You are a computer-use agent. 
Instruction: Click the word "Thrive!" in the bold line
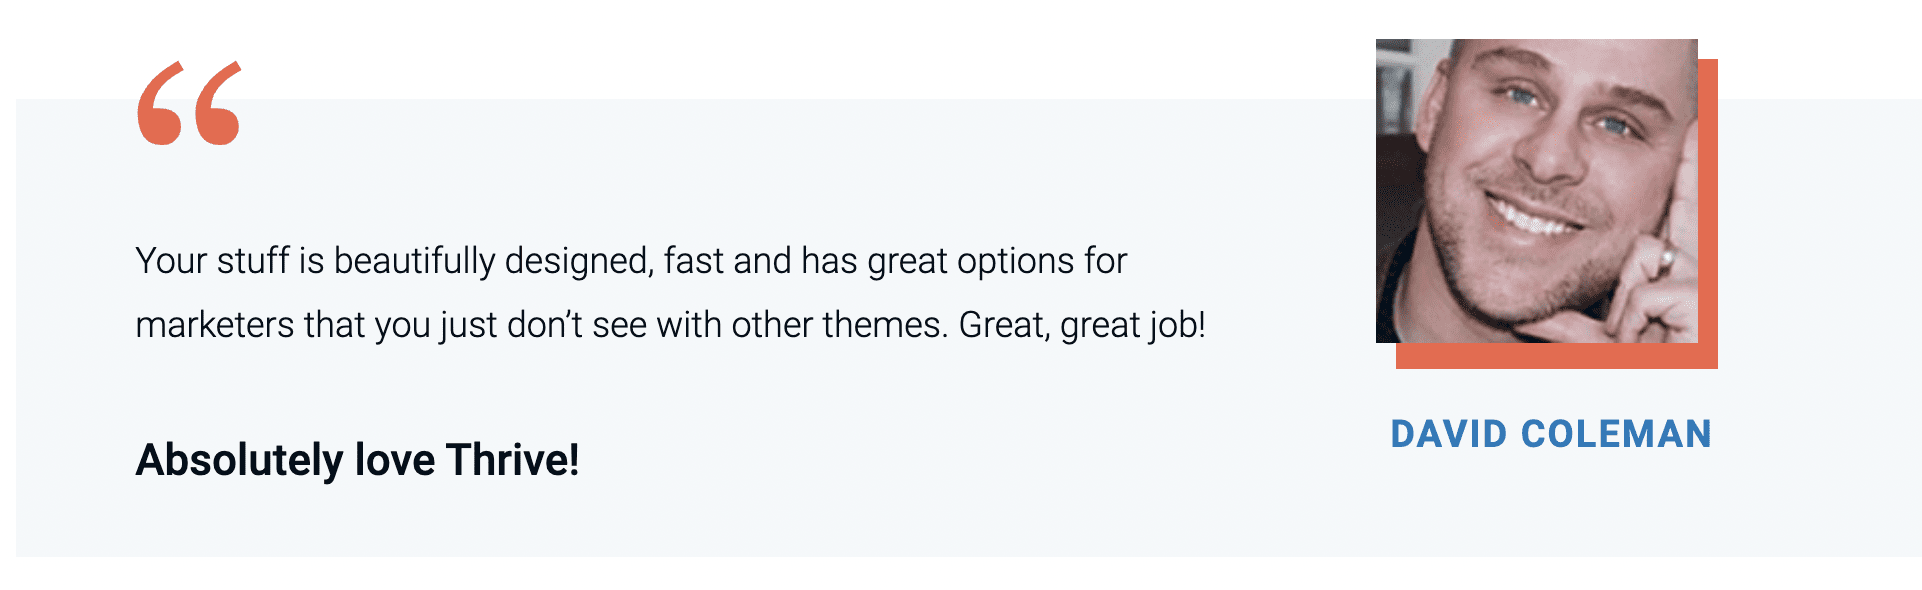[512, 460]
